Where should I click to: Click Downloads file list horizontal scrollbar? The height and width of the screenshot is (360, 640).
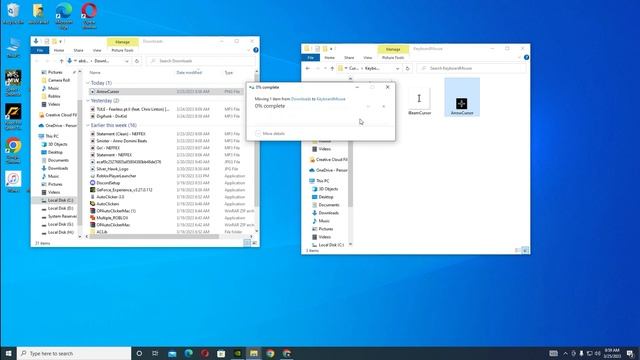154,236
